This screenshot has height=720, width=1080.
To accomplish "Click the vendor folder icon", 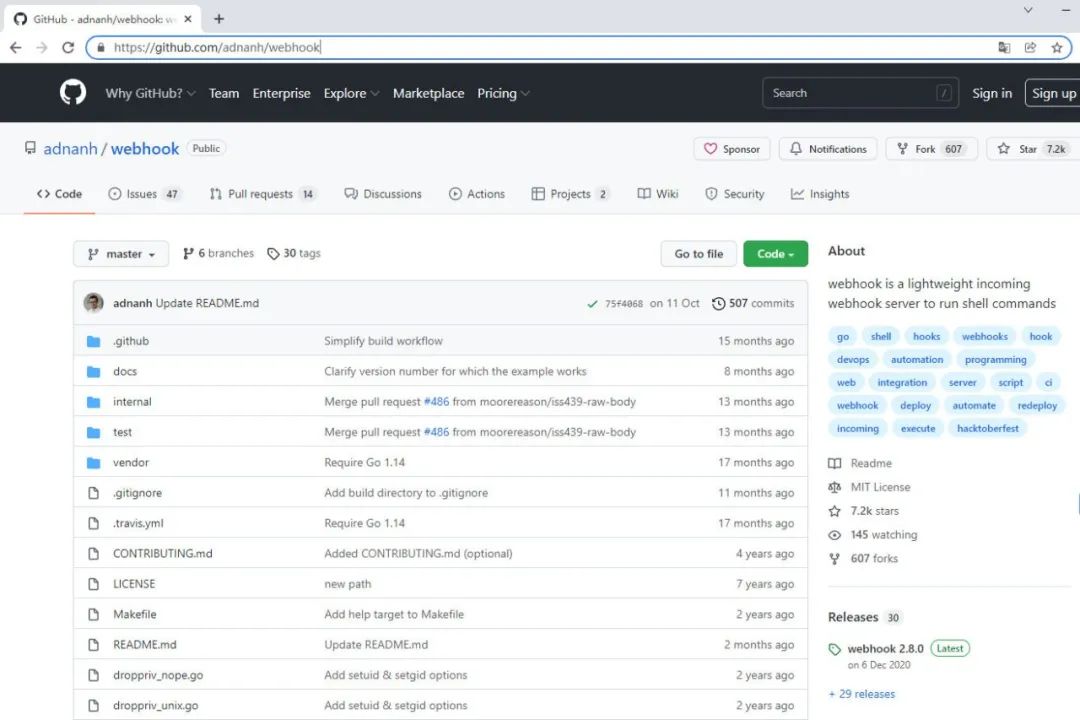I will tap(94, 462).
